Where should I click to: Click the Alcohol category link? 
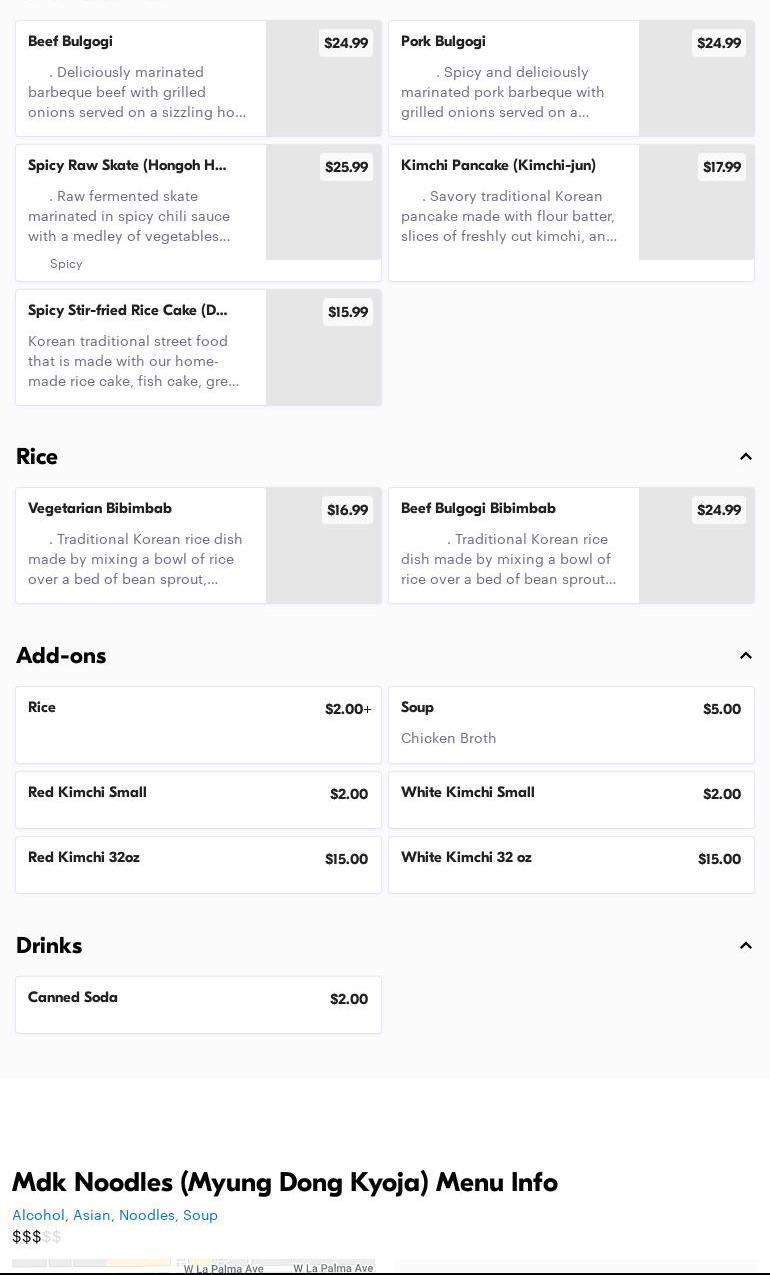[x=39, y=1215]
